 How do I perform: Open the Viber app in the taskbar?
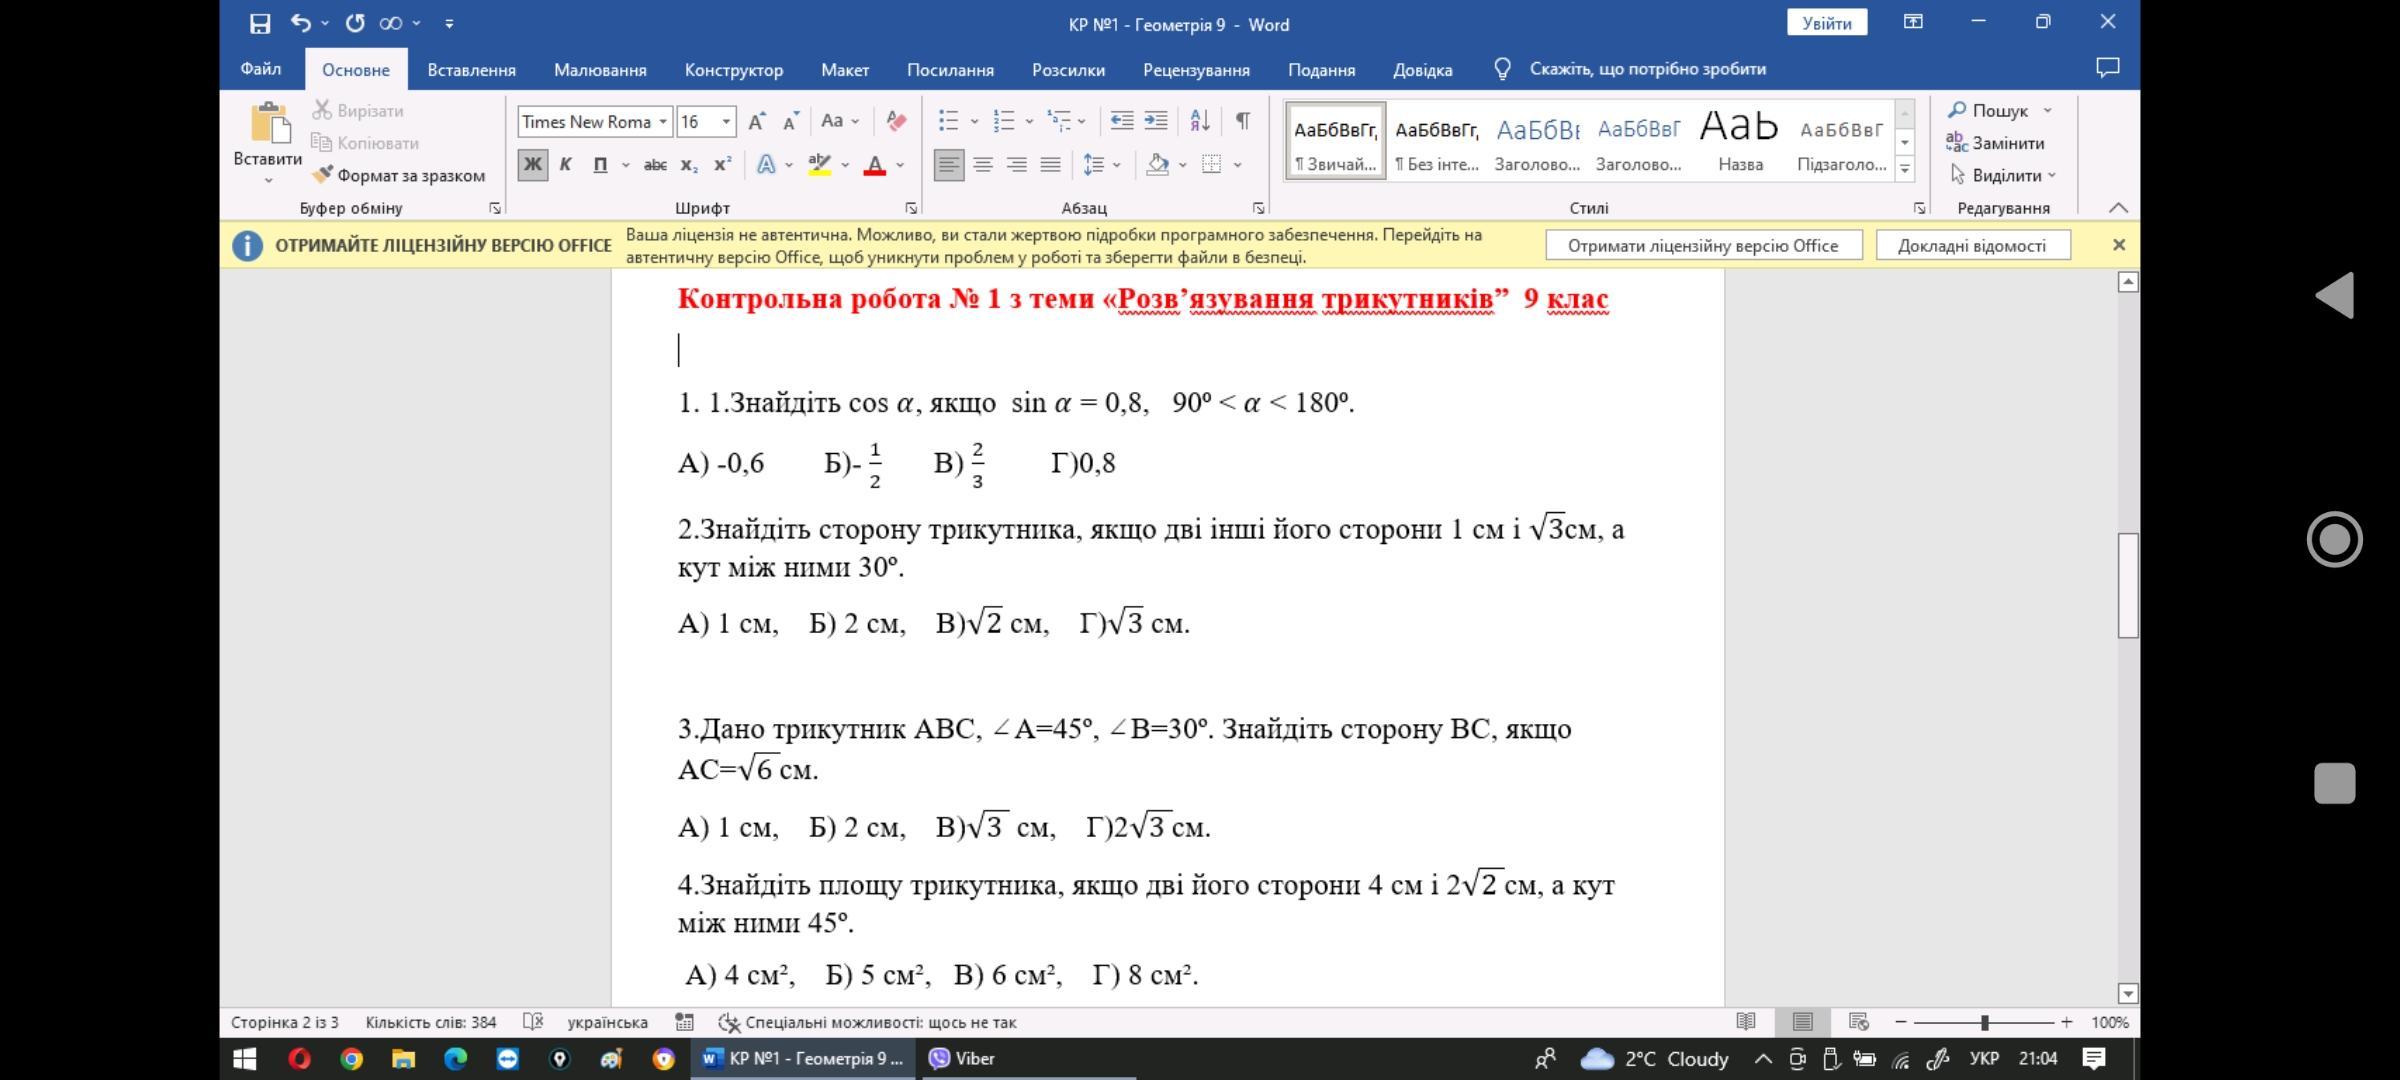pos(962,1058)
